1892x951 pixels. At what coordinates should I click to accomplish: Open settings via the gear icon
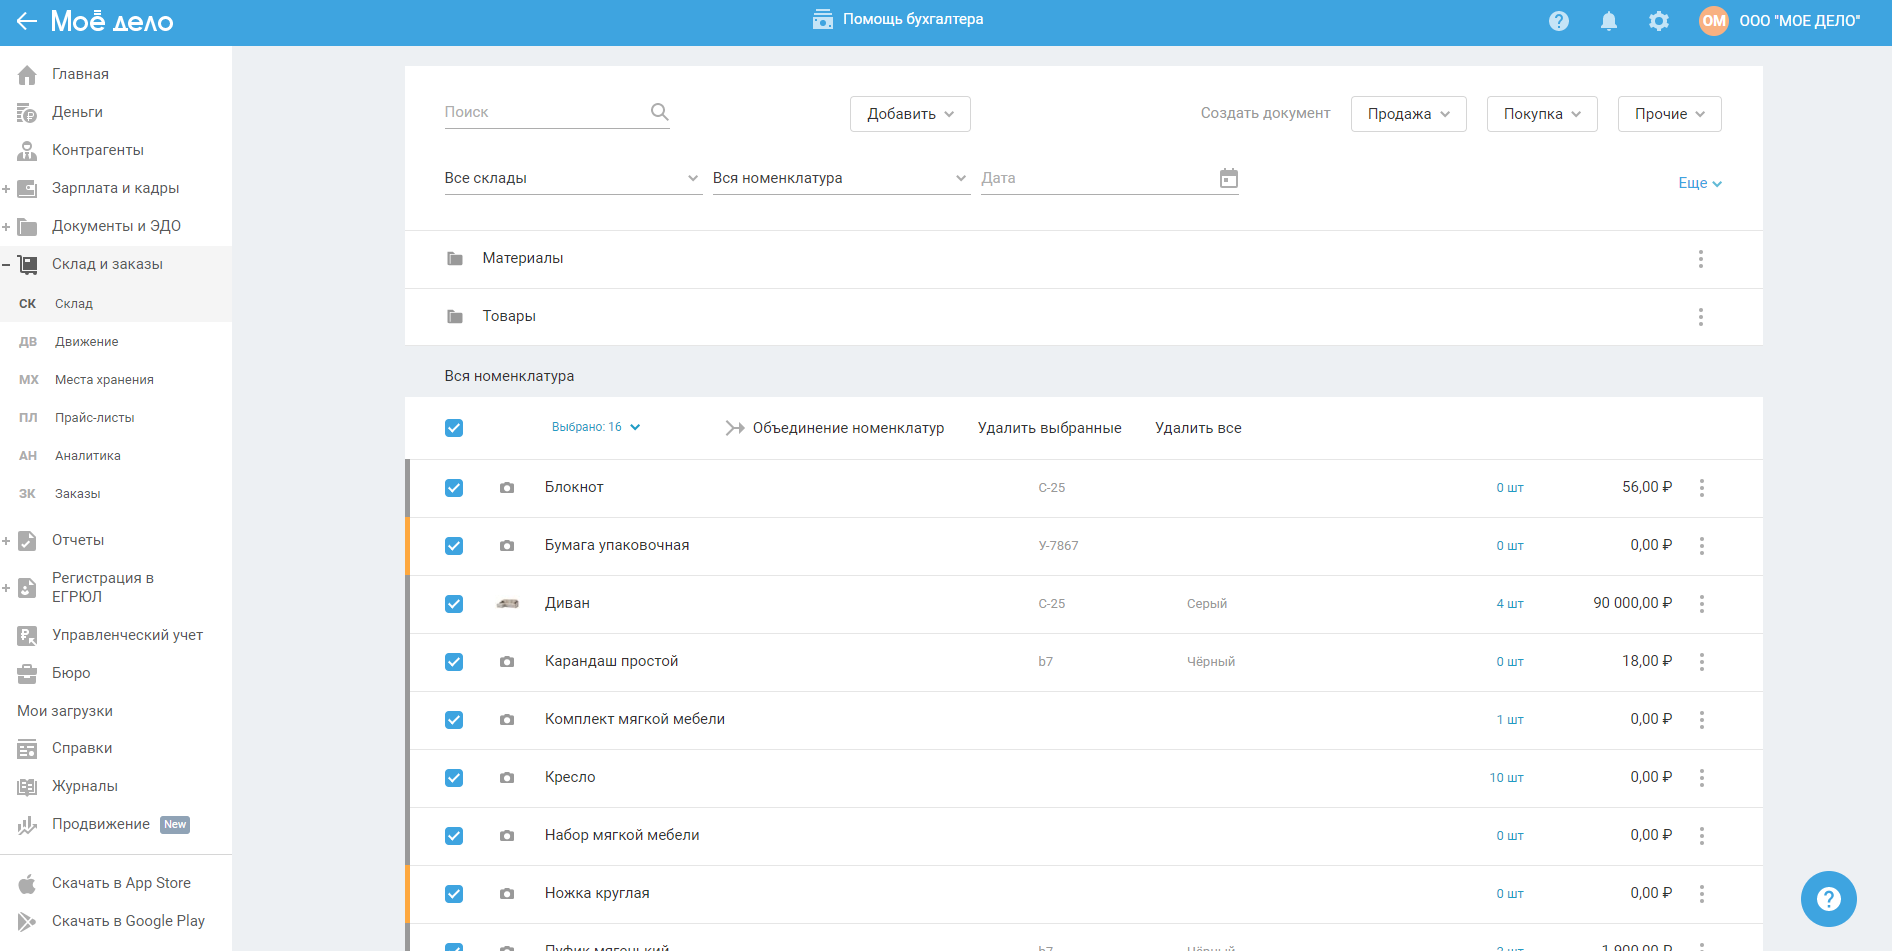click(x=1658, y=21)
